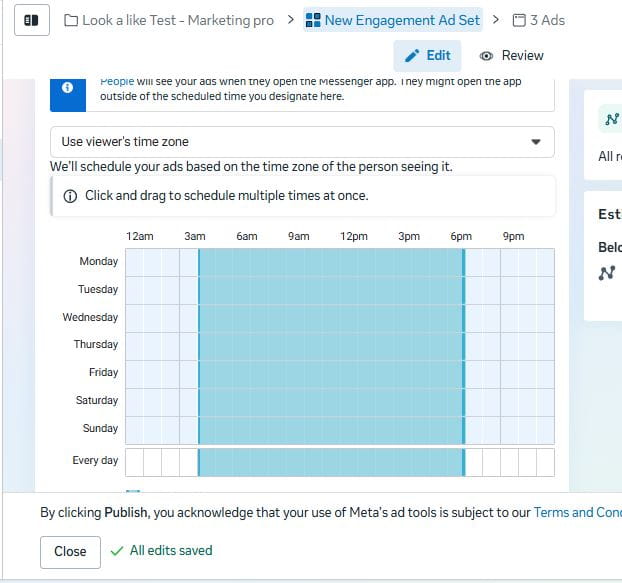Click the Thursday row label
Screen dimensions: 622x583
tap(96, 344)
